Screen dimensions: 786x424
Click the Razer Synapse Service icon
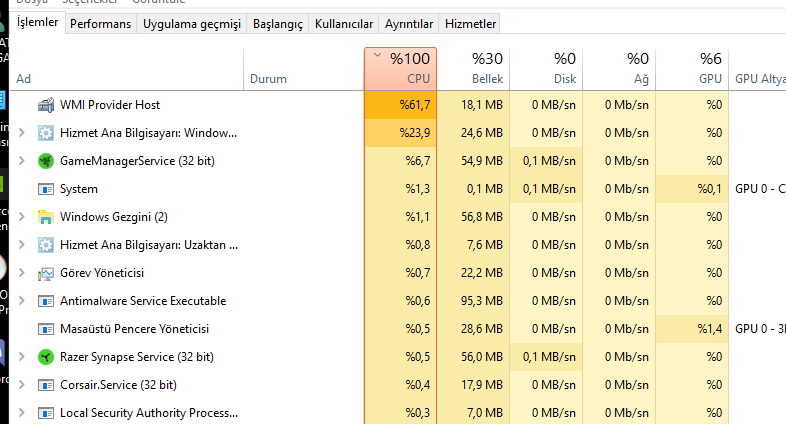coord(46,357)
